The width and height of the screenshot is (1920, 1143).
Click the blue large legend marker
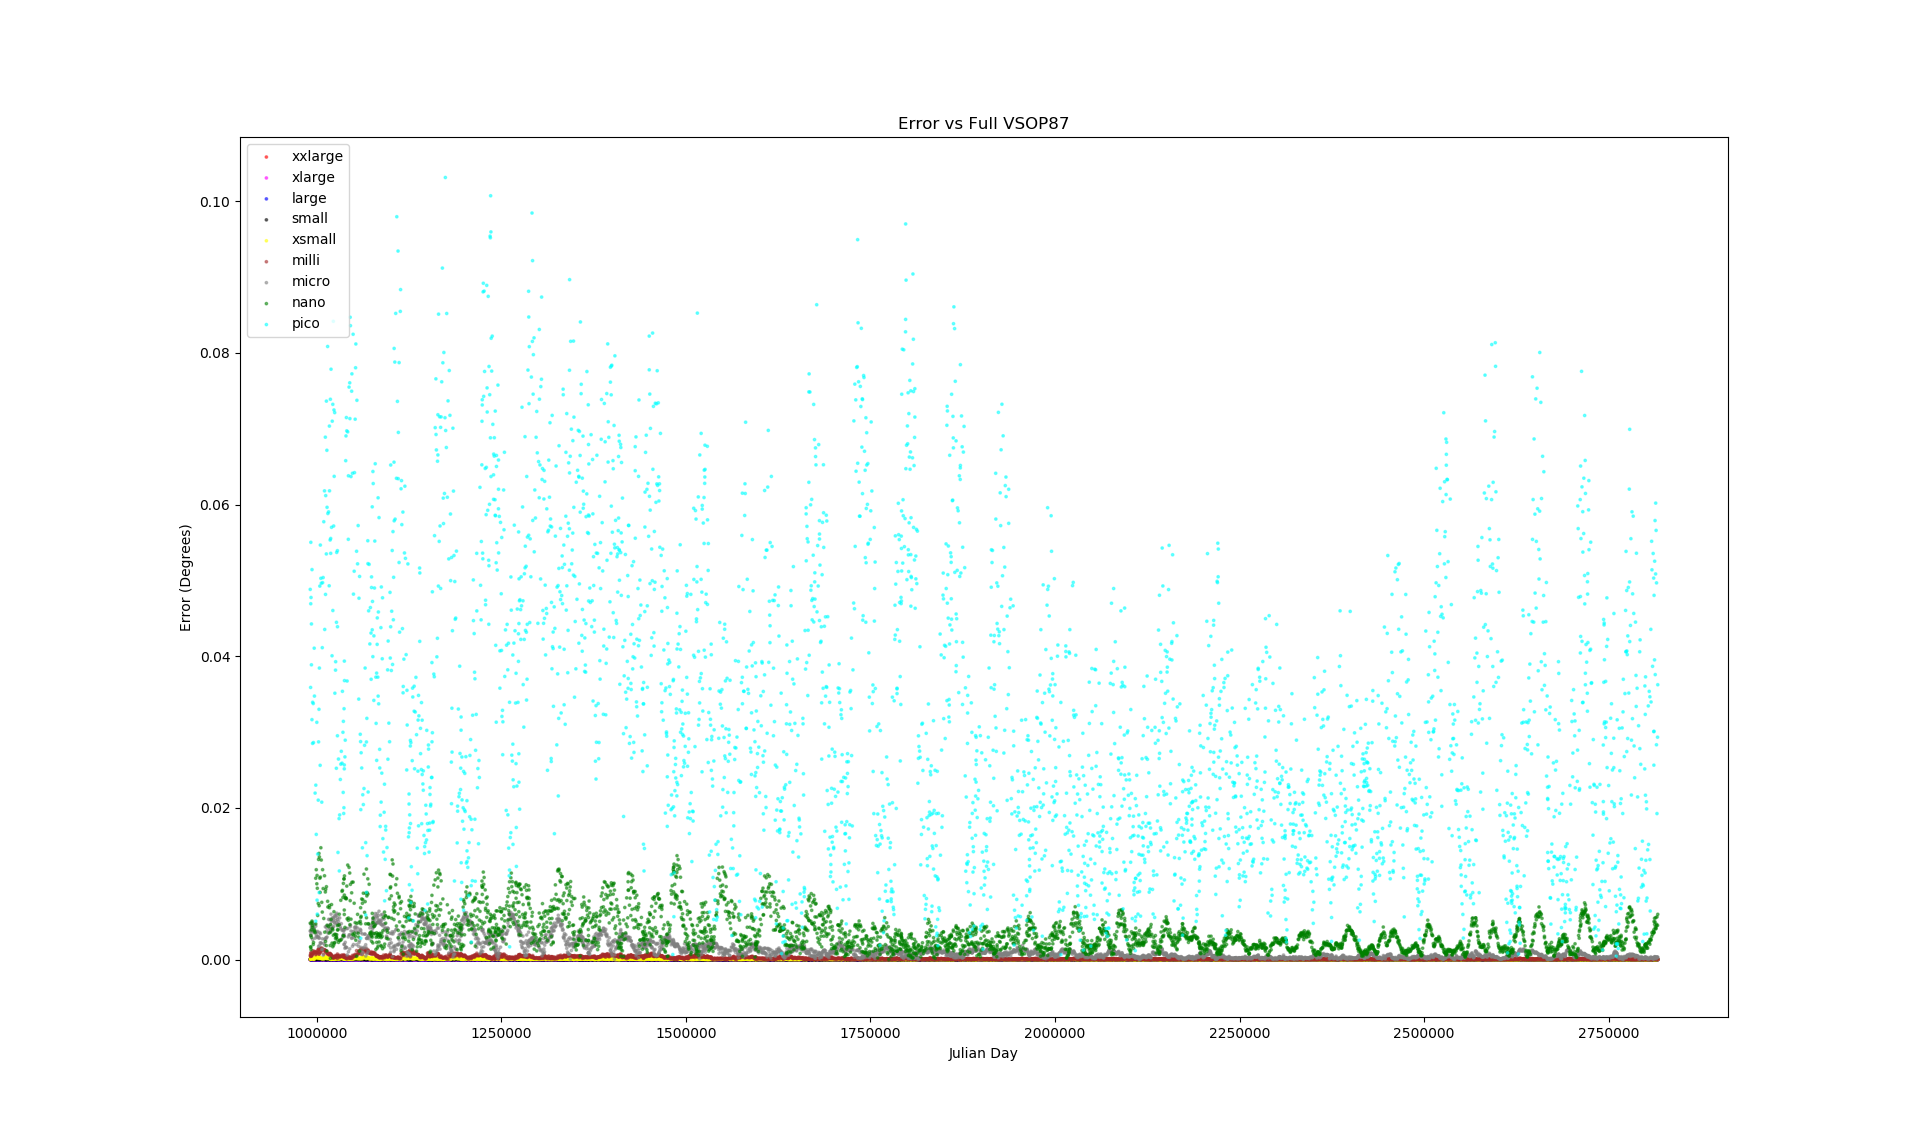pyautogui.click(x=266, y=199)
